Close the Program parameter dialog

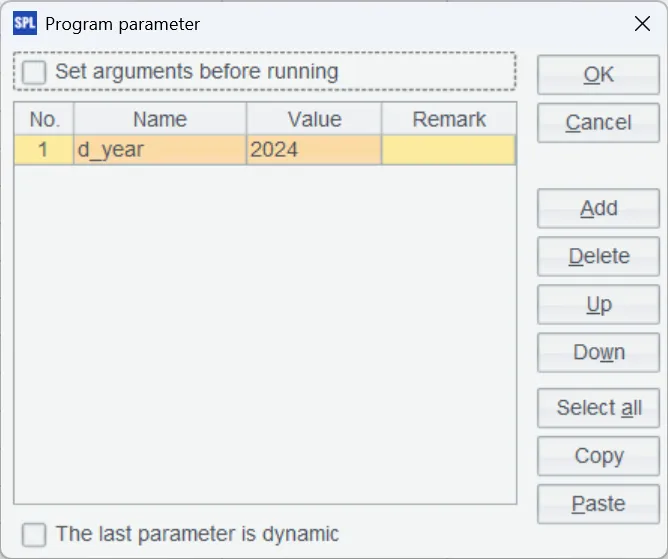coord(642,24)
